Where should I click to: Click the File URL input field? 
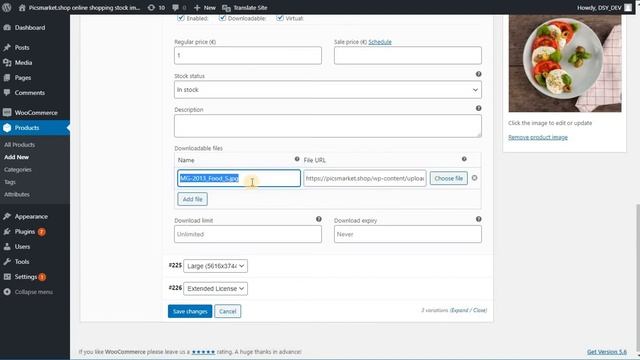click(x=365, y=178)
